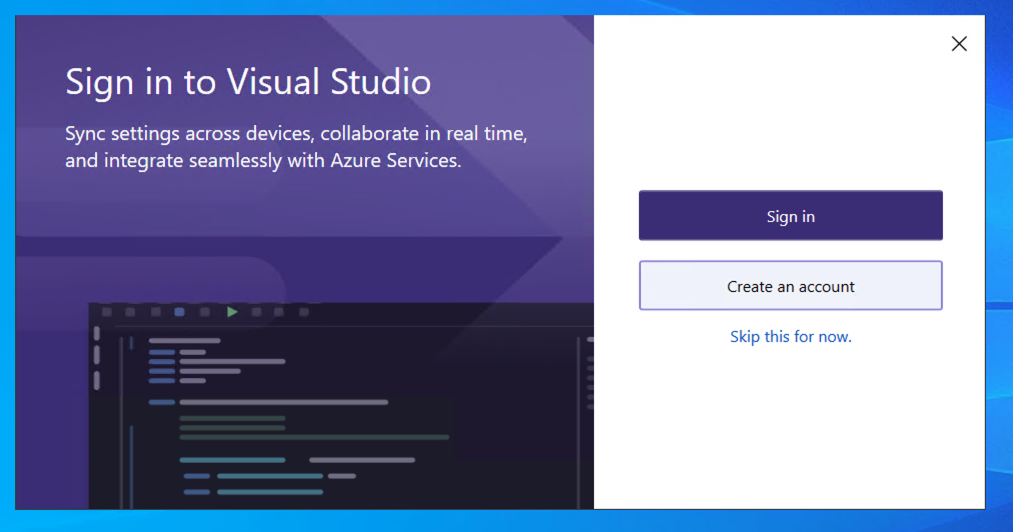Viewport: 1013px width, 532px height.
Task: Click the rightmost gray toolbar square in illustration
Action: point(304,312)
